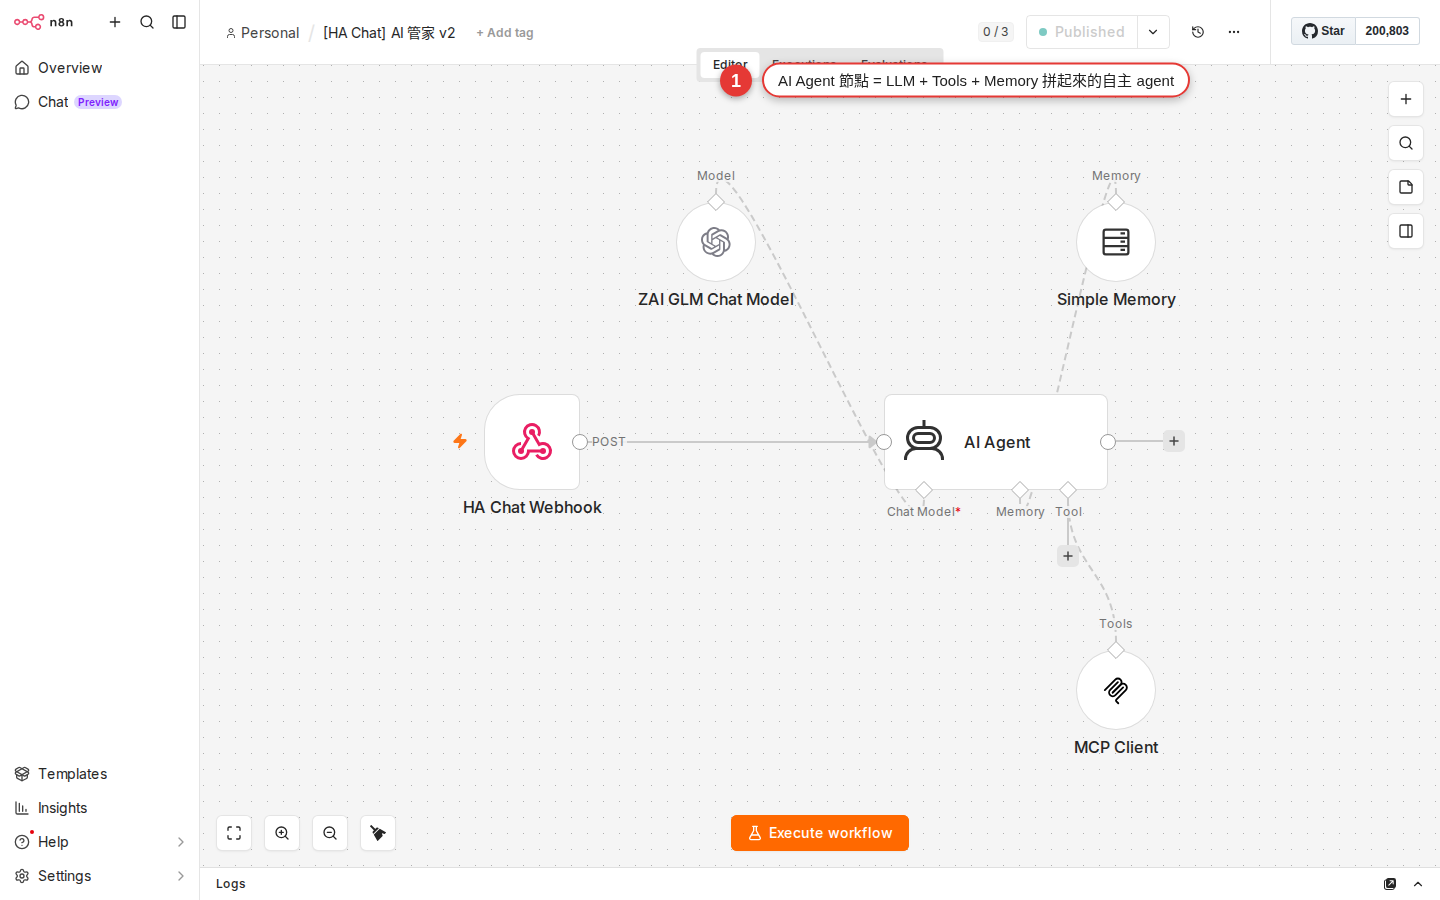Image resolution: width=1440 pixels, height=900 pixels.
Task: Star n8n on GitHub
Action: pos(1323,31)
